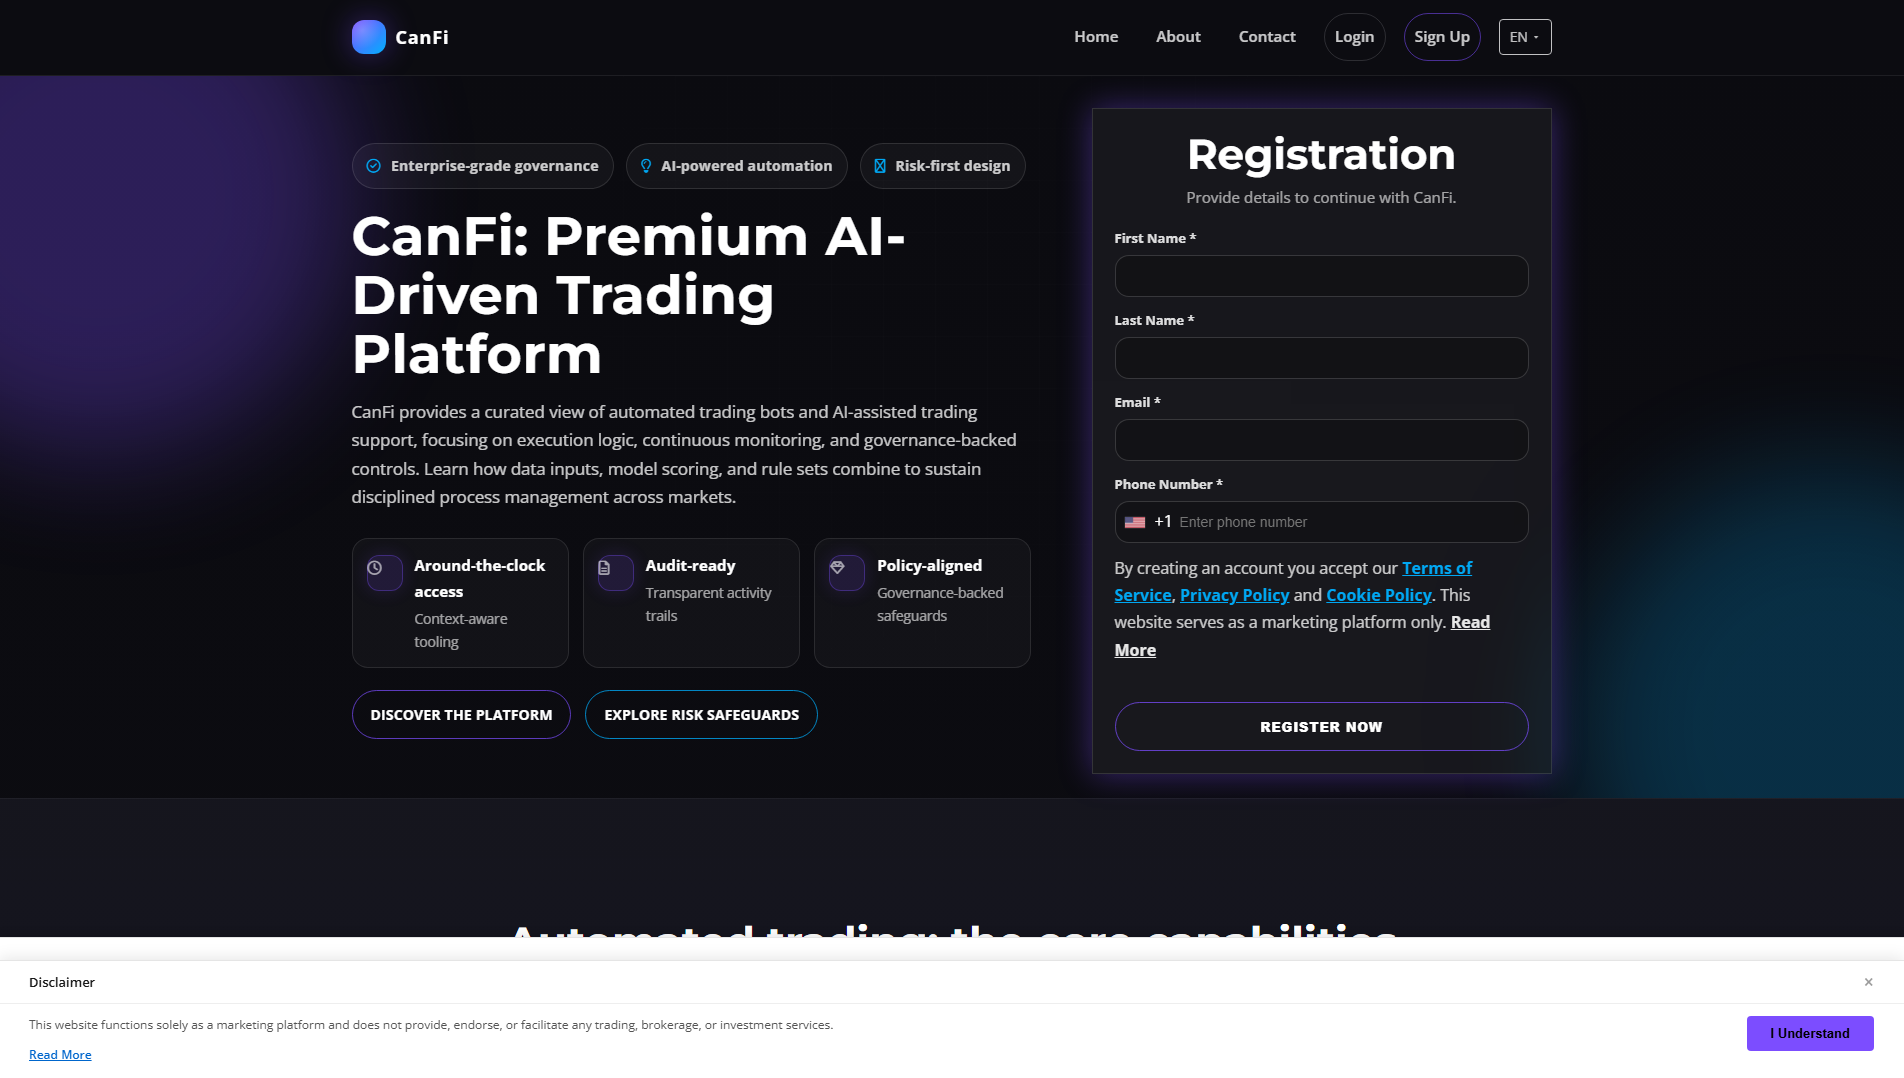The height and width of the screenshot is (1078, 1904).
Task: Click Read More in registration form
Action: point(1470,622)
